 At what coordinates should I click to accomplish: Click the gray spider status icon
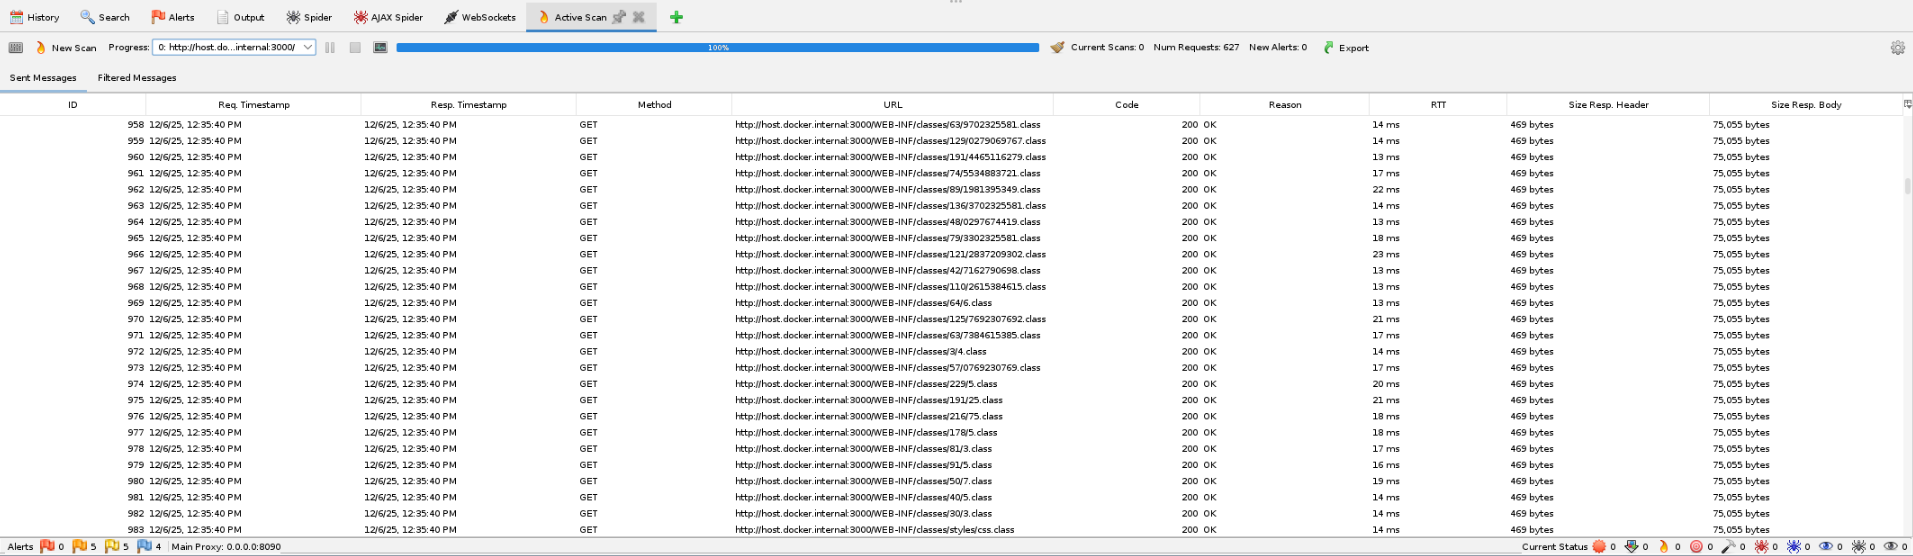pyautogui.click(x=1859, y=546)
